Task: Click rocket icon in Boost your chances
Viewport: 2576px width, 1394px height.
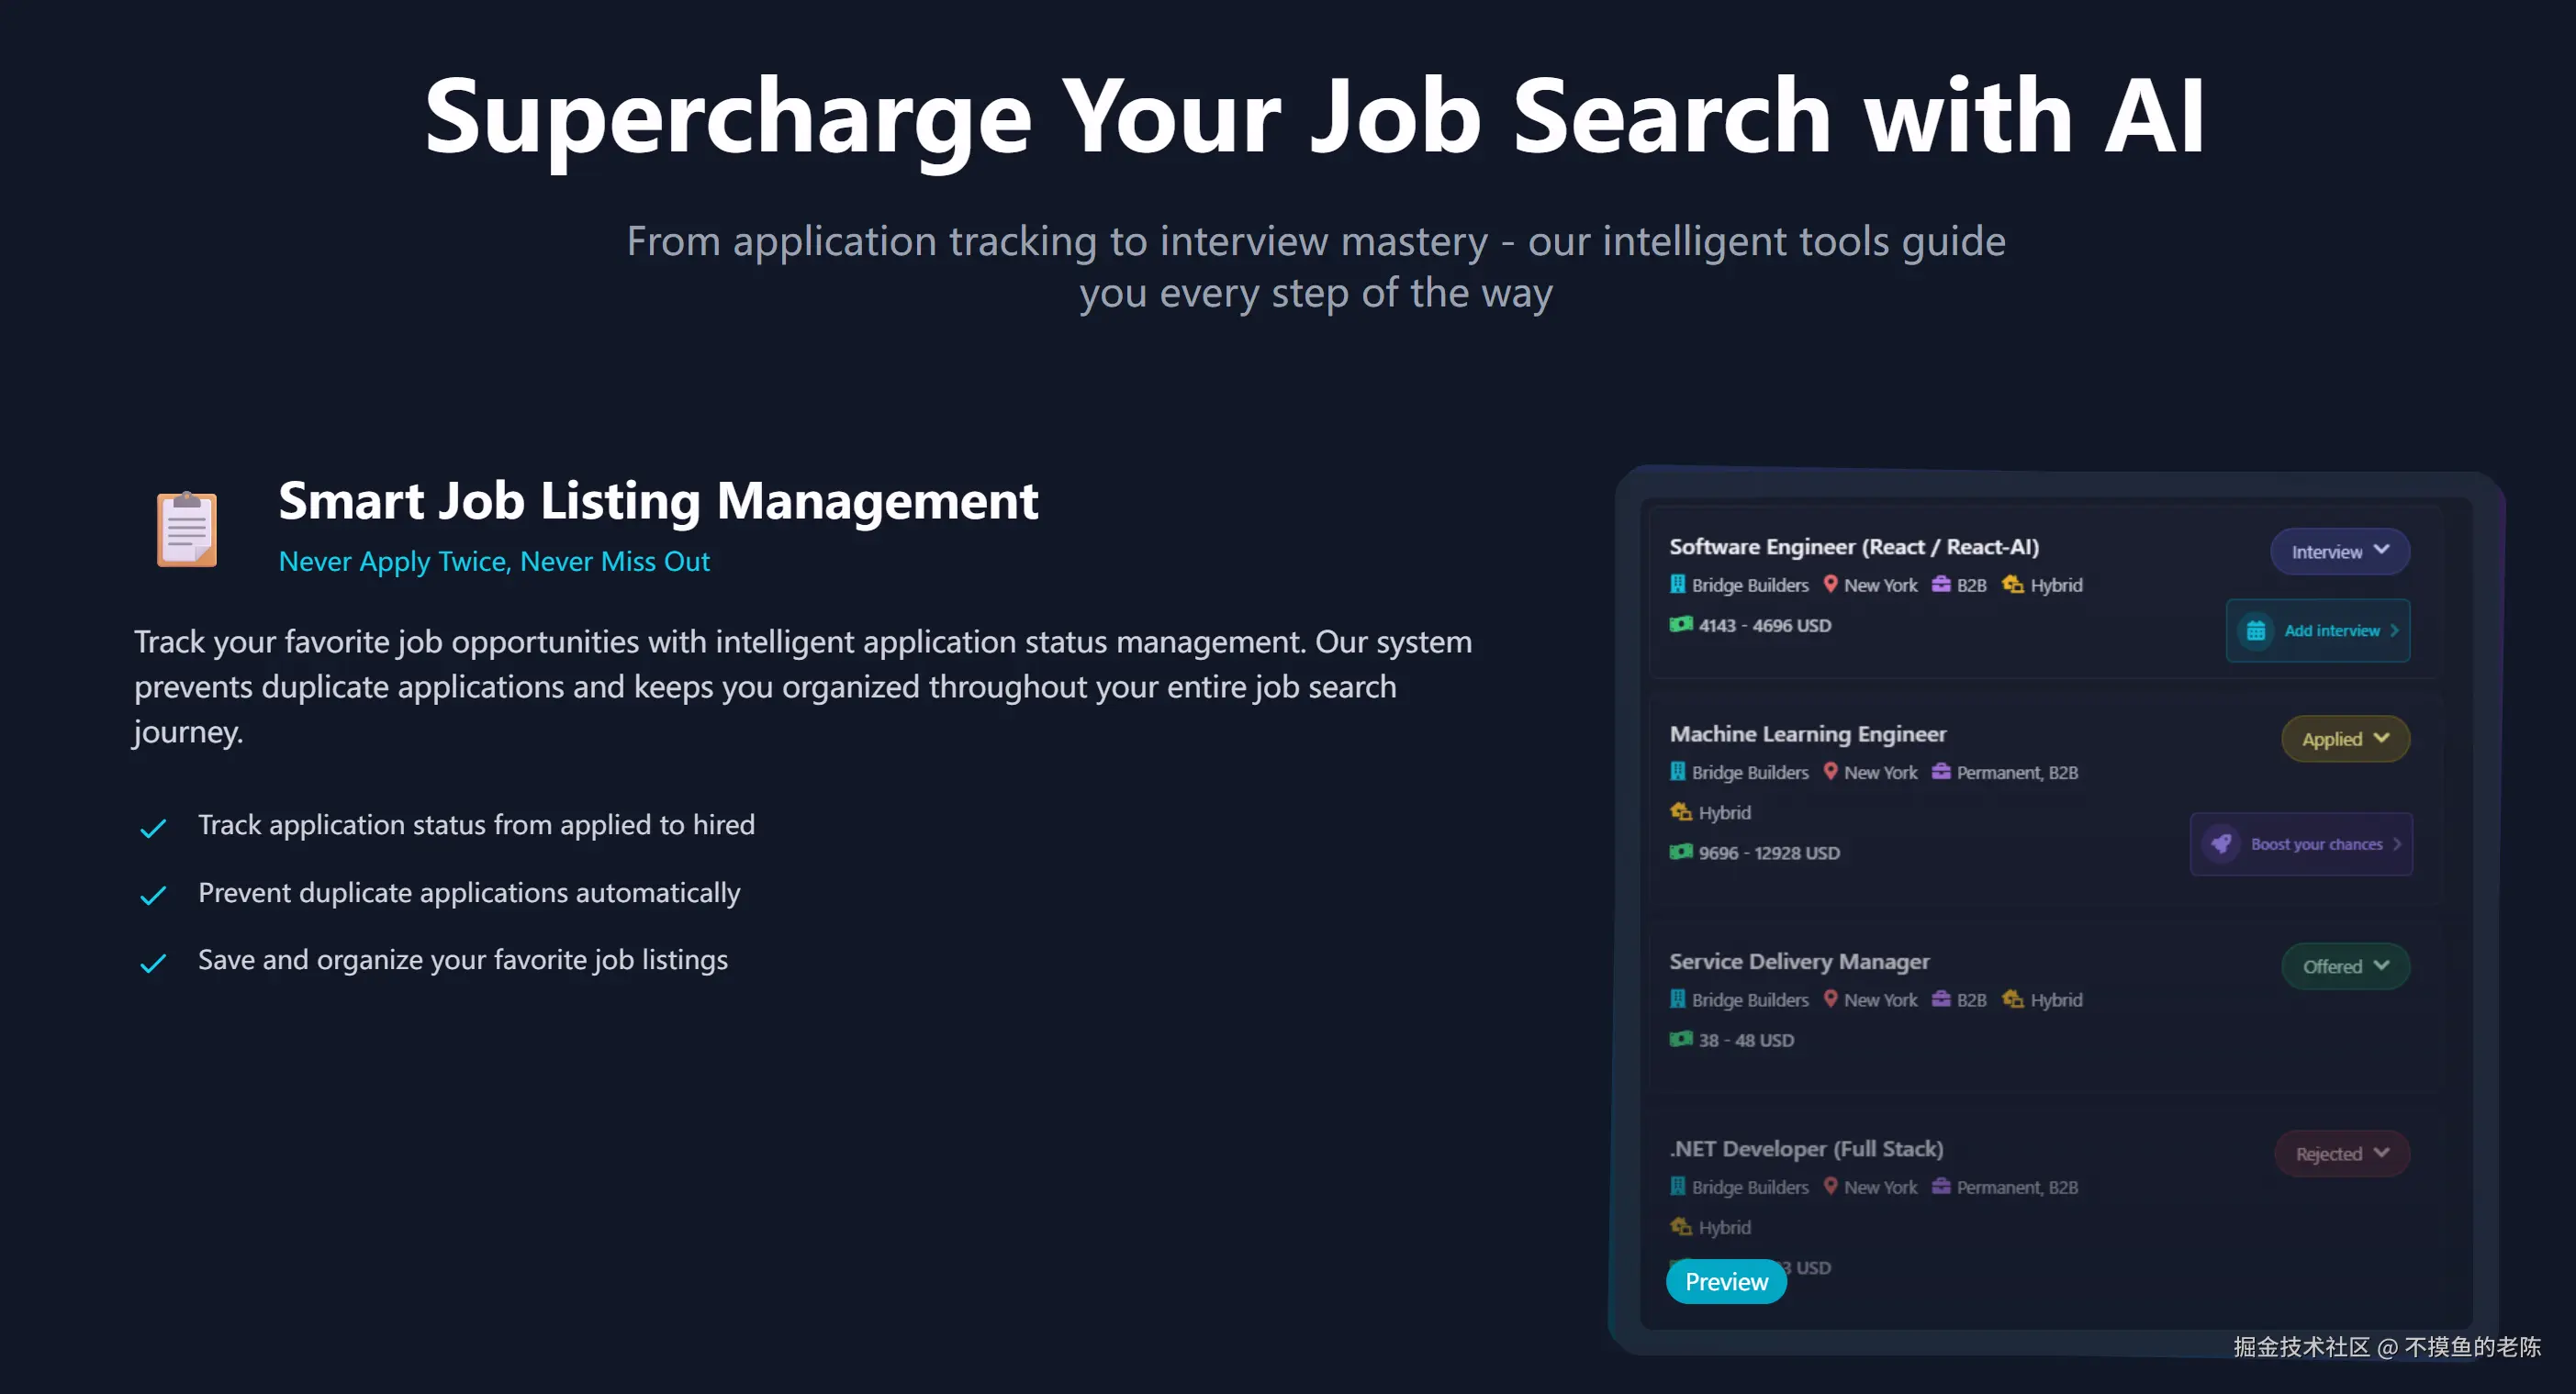Action: click(x=2221, y=844)
